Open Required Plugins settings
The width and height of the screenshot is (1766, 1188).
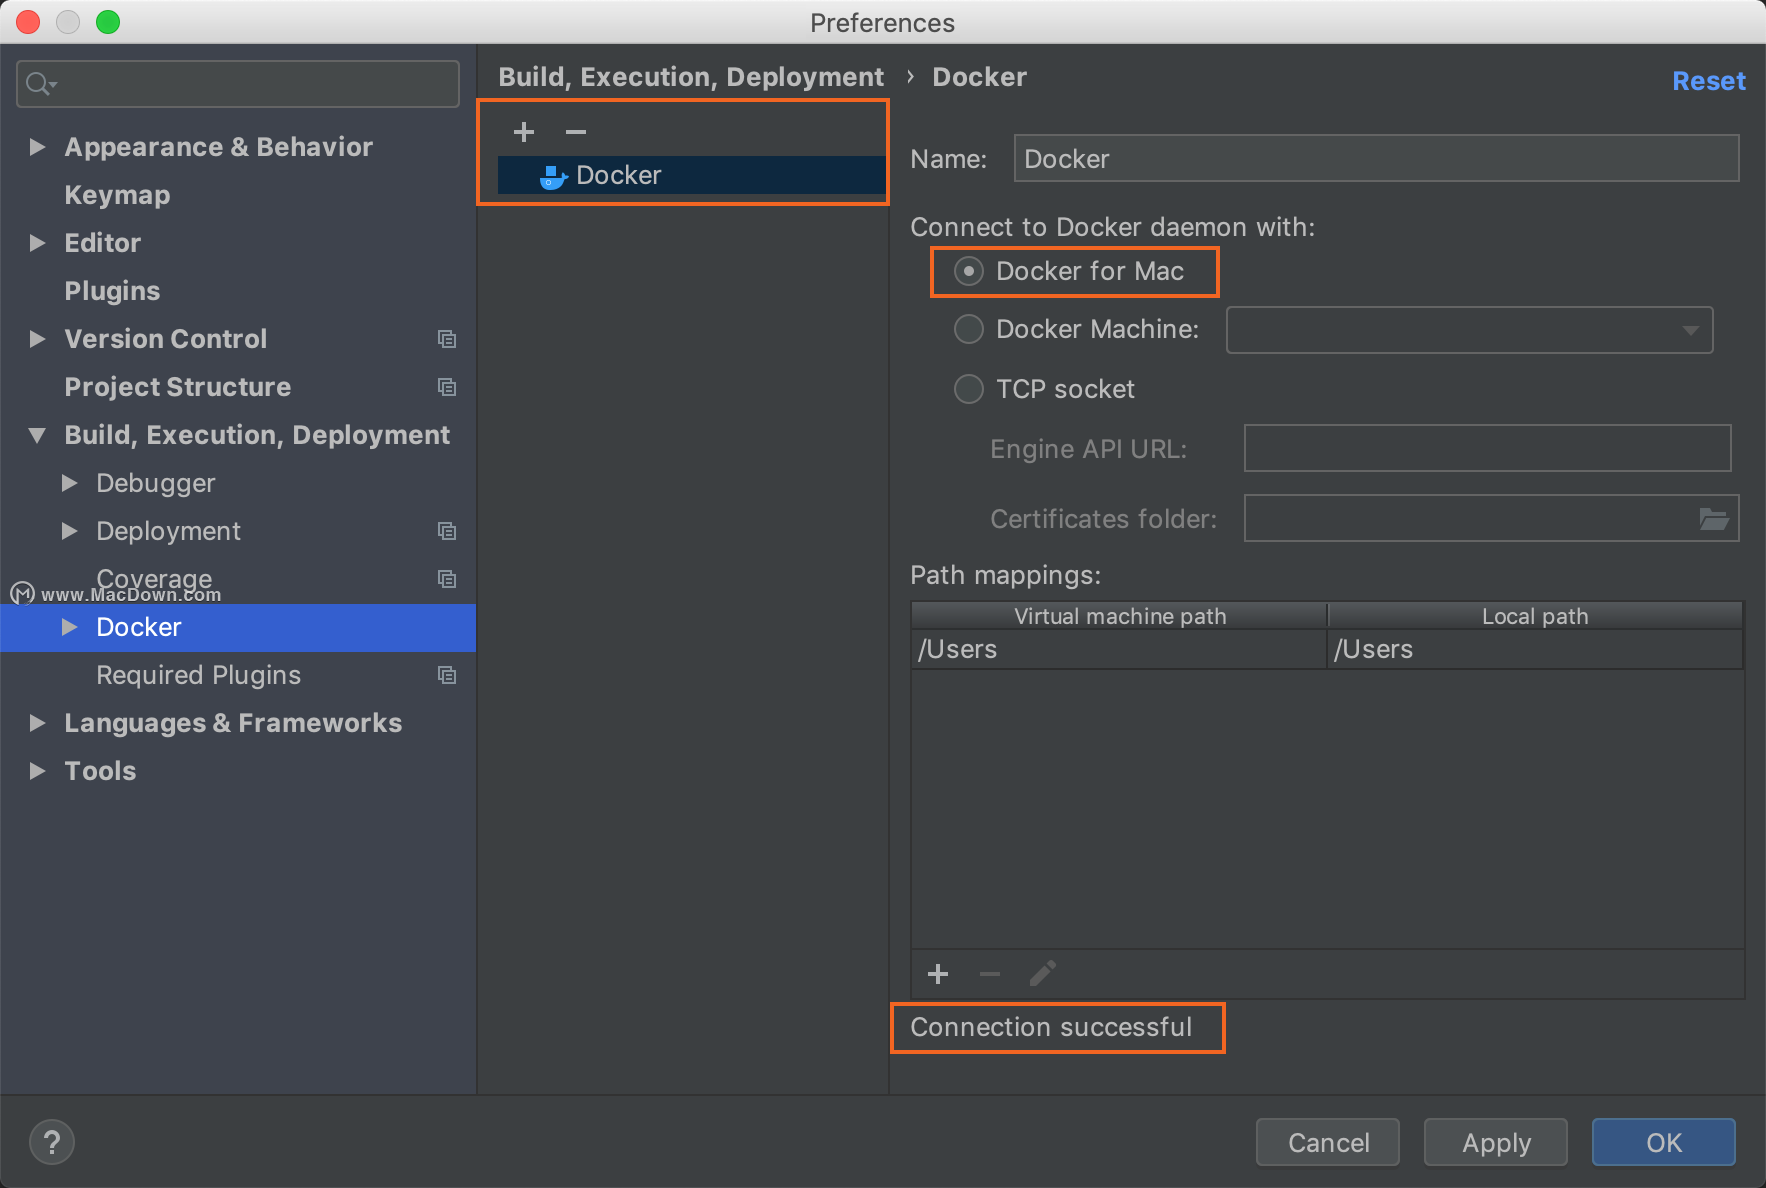(198, 675)
